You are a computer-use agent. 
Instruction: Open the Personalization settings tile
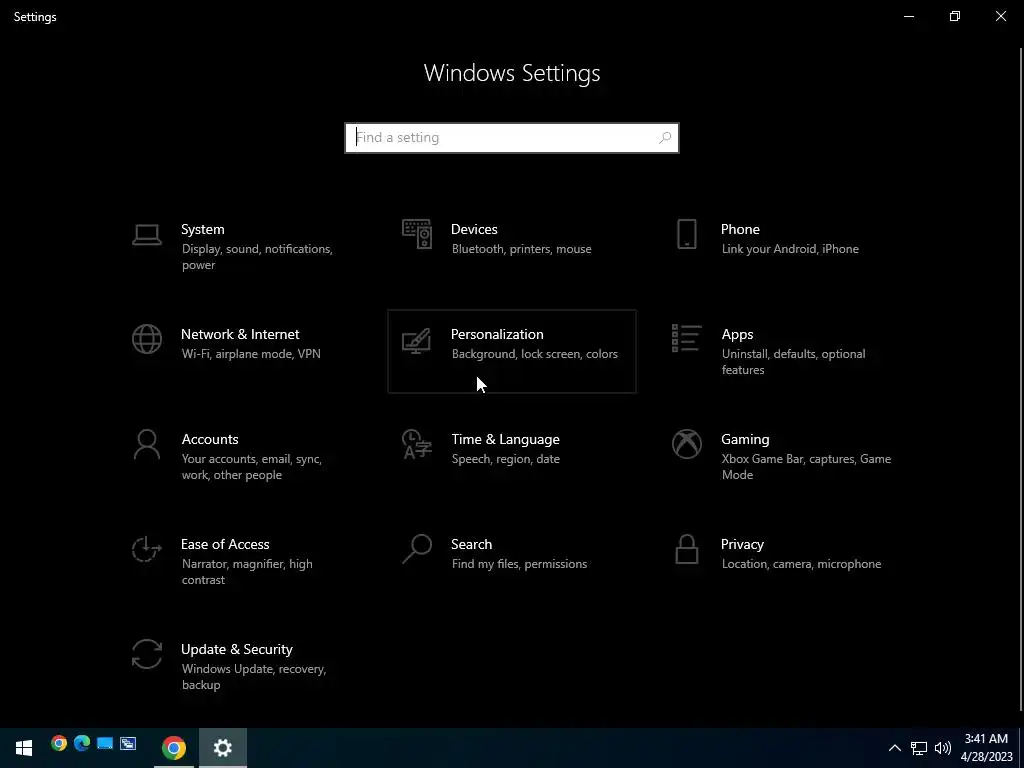point(511,351)
